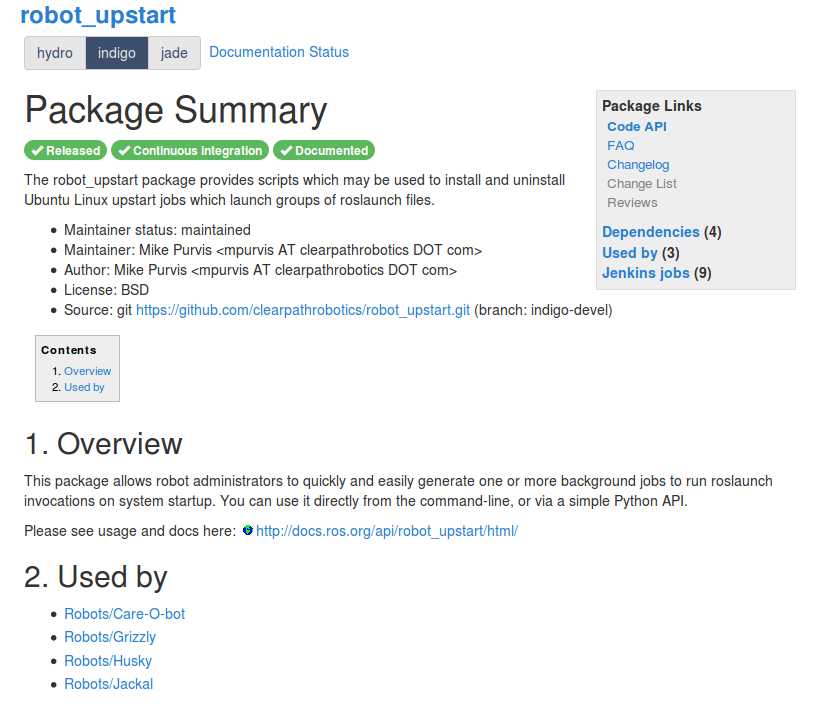Click the green Documented badge

tap(324, 150)
